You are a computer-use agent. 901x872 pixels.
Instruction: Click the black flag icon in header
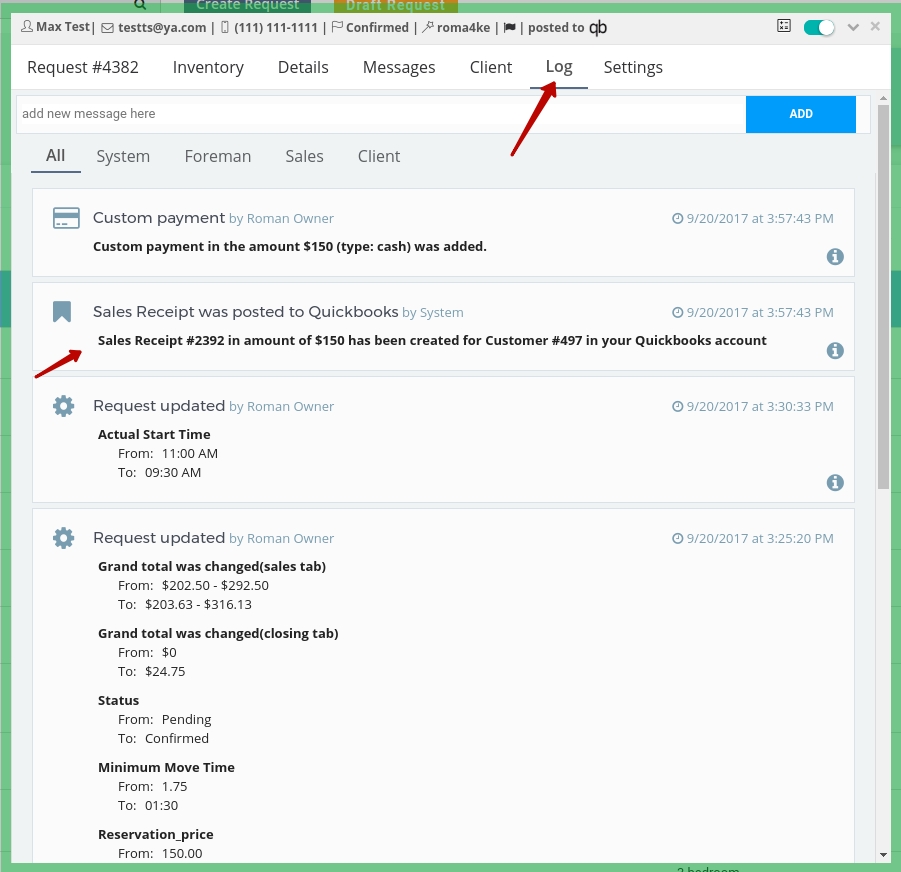tap(509, 28)
